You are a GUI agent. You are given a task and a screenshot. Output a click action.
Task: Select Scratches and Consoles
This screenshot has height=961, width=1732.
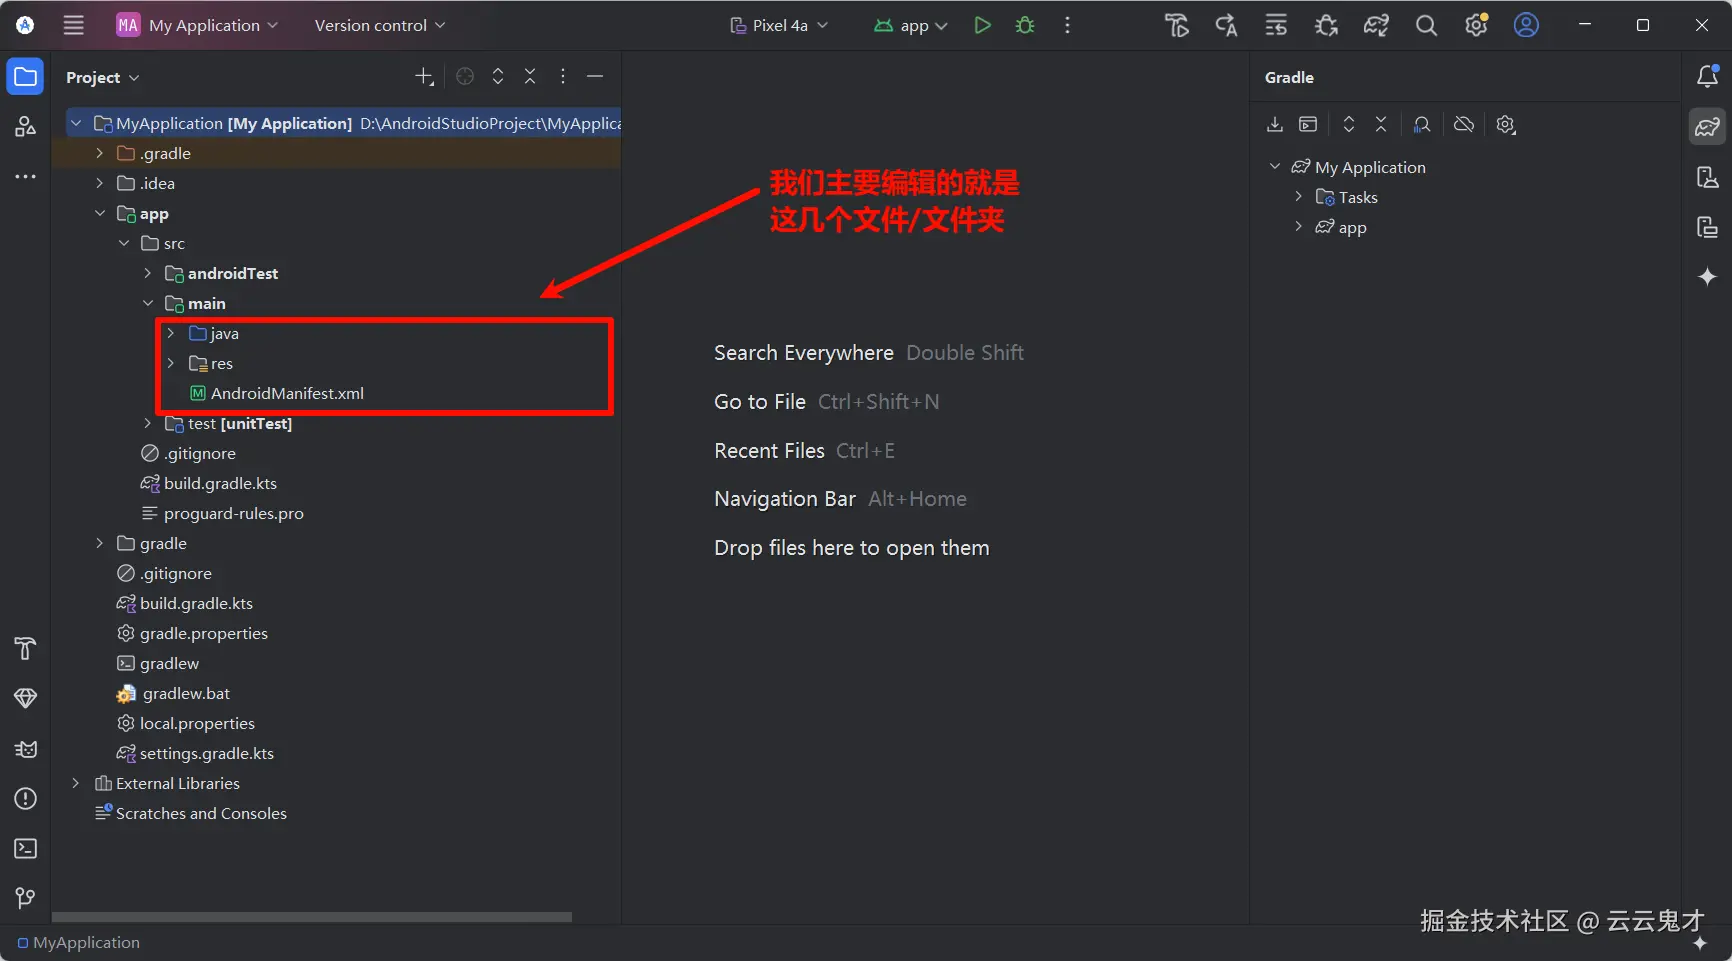pos(190,813)
